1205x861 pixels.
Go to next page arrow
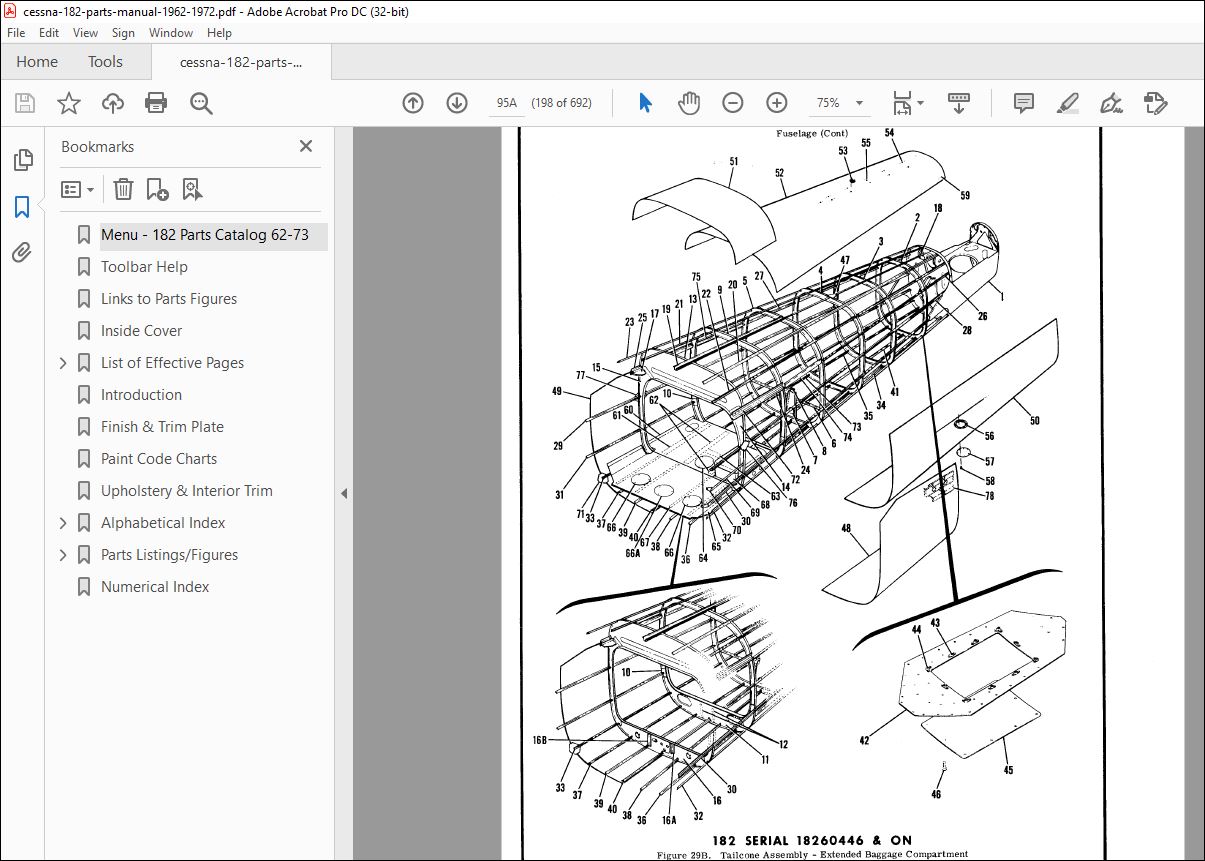pyautogui.click(x=457, y=103)
